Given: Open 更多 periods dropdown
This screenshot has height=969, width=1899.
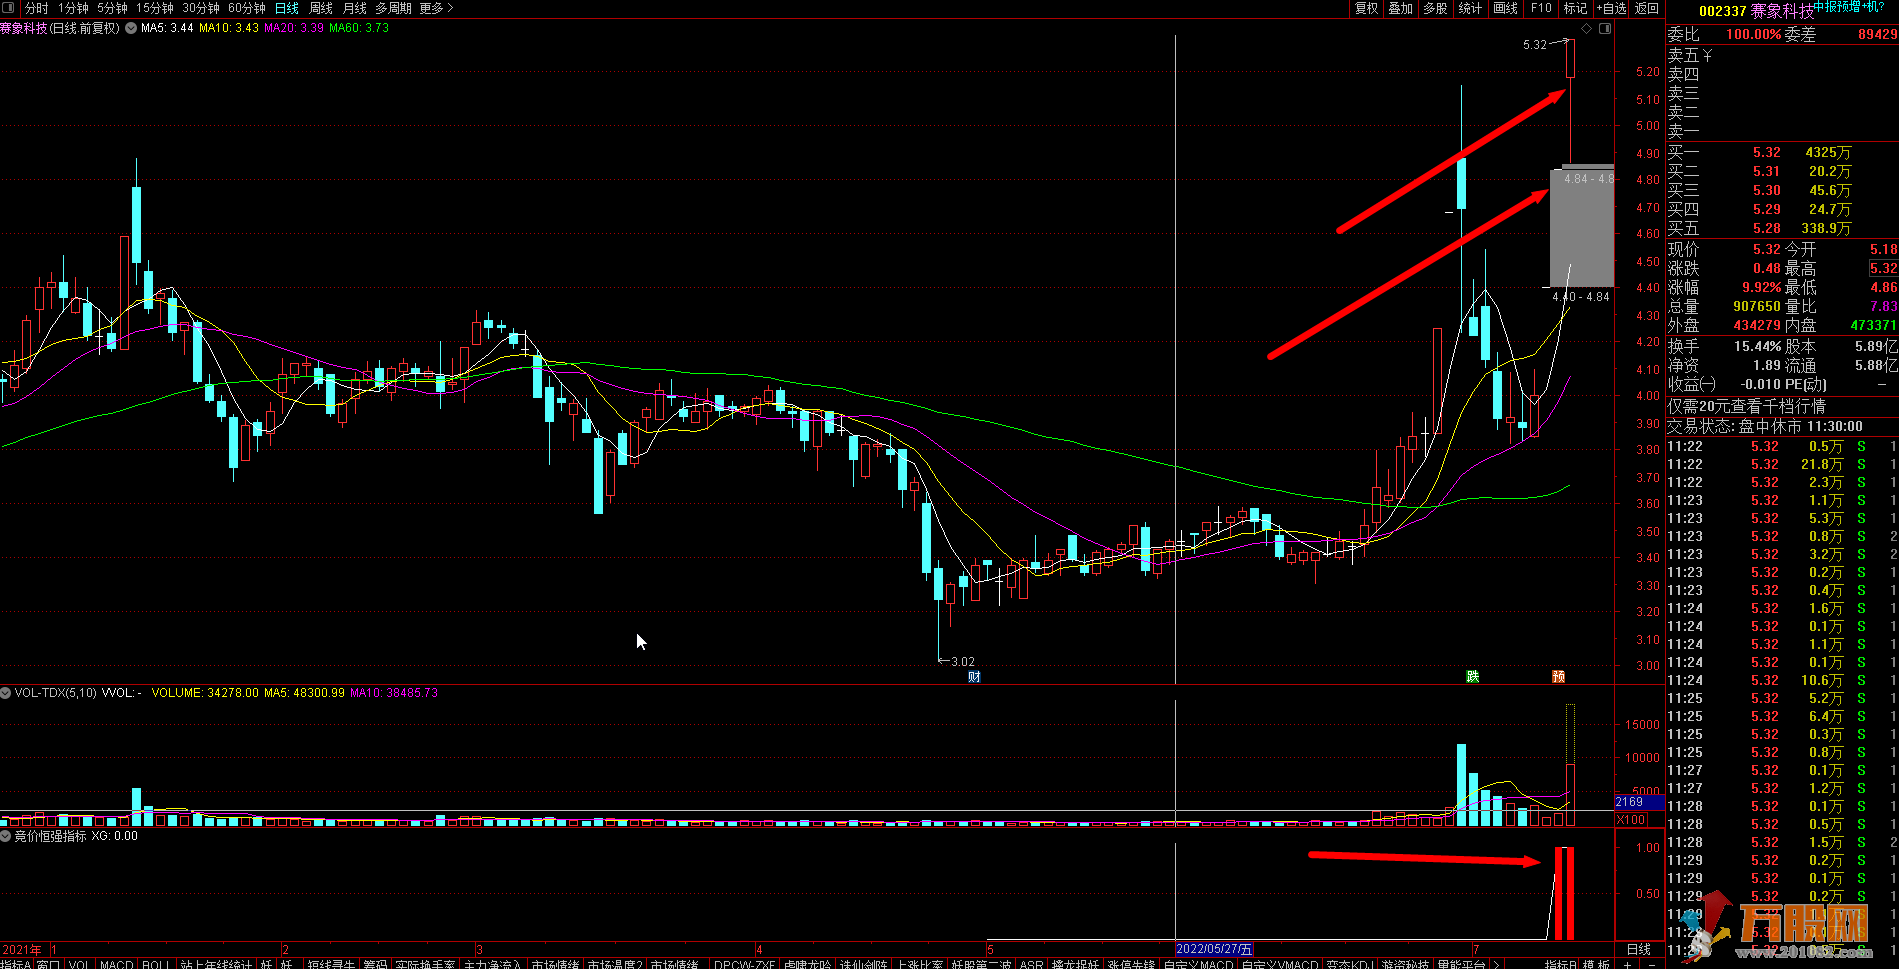Looking at the screenshot, I should [x=436, y=8].
